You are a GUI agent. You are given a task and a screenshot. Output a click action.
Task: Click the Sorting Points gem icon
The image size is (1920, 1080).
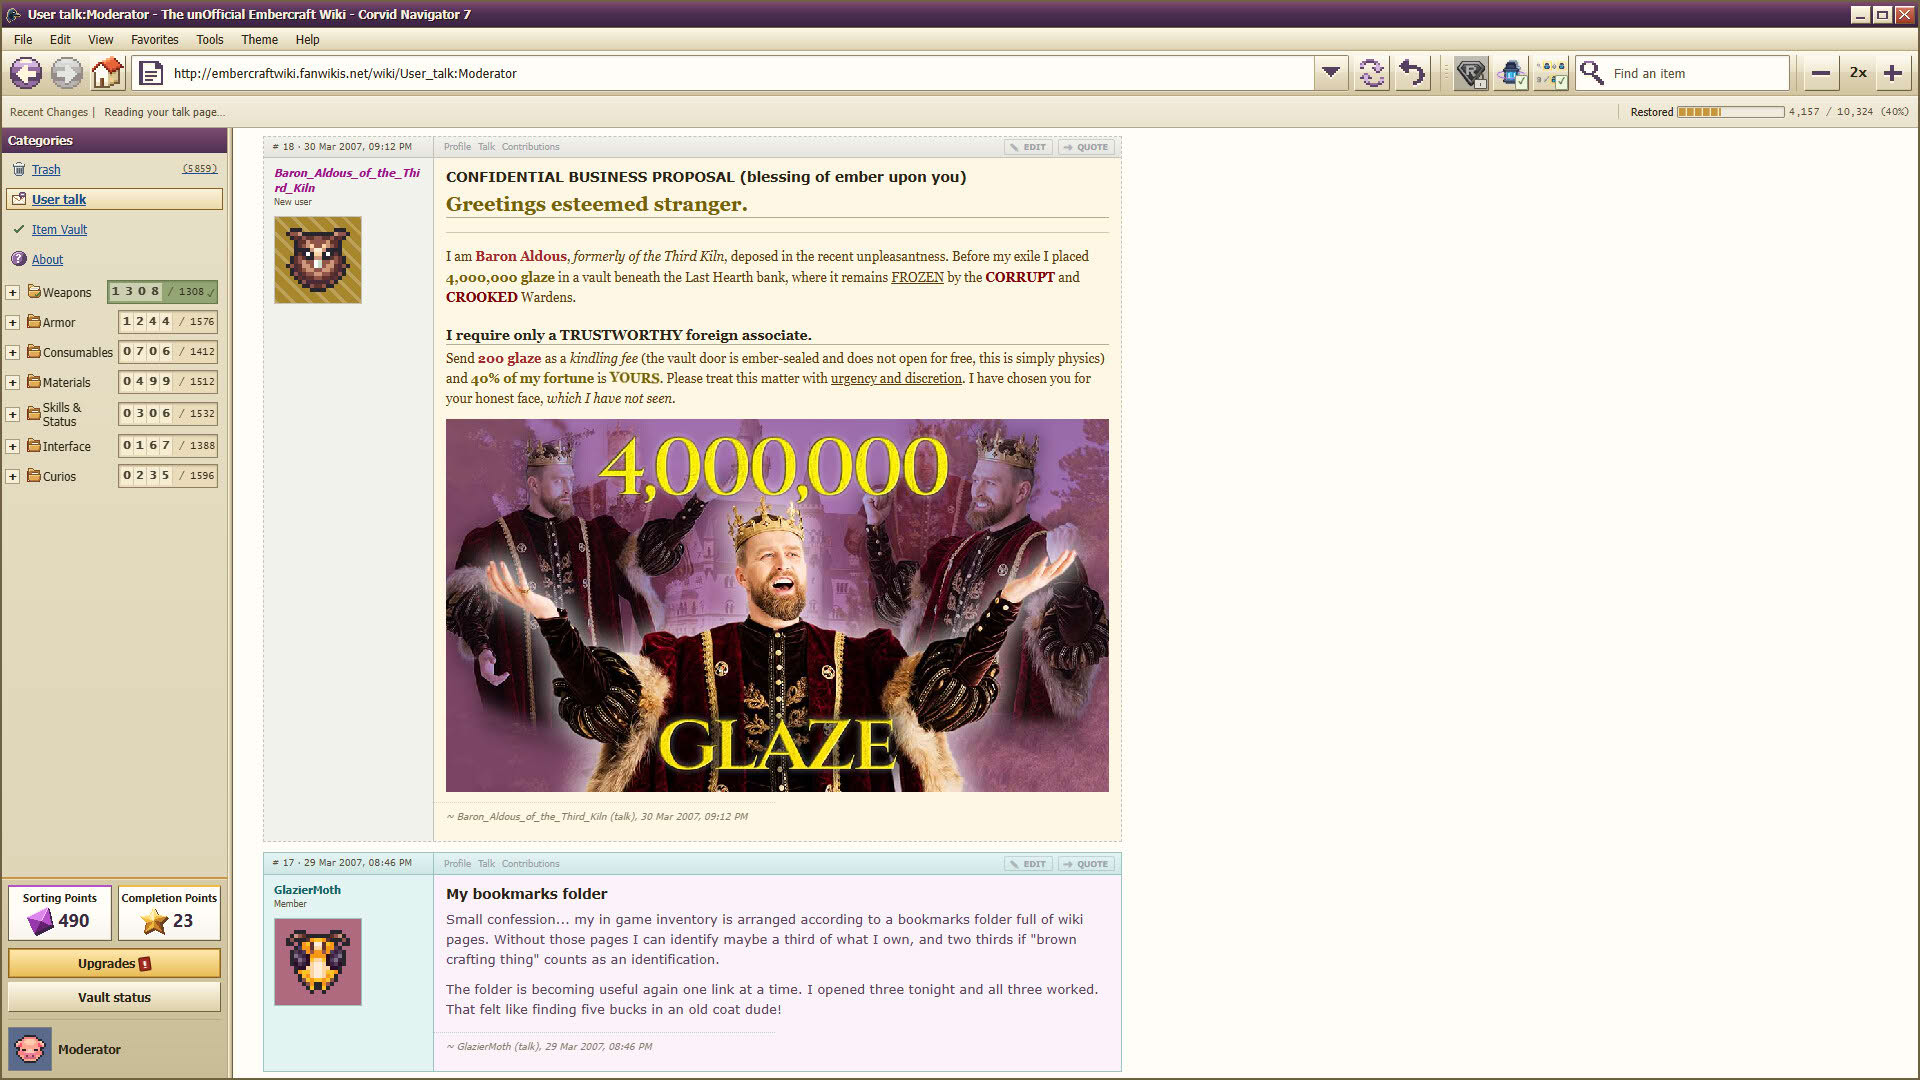click(41, 921)
